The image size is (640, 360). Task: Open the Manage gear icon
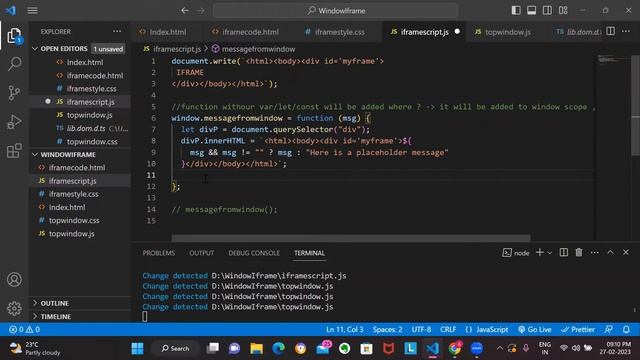[x=14, y=308]
